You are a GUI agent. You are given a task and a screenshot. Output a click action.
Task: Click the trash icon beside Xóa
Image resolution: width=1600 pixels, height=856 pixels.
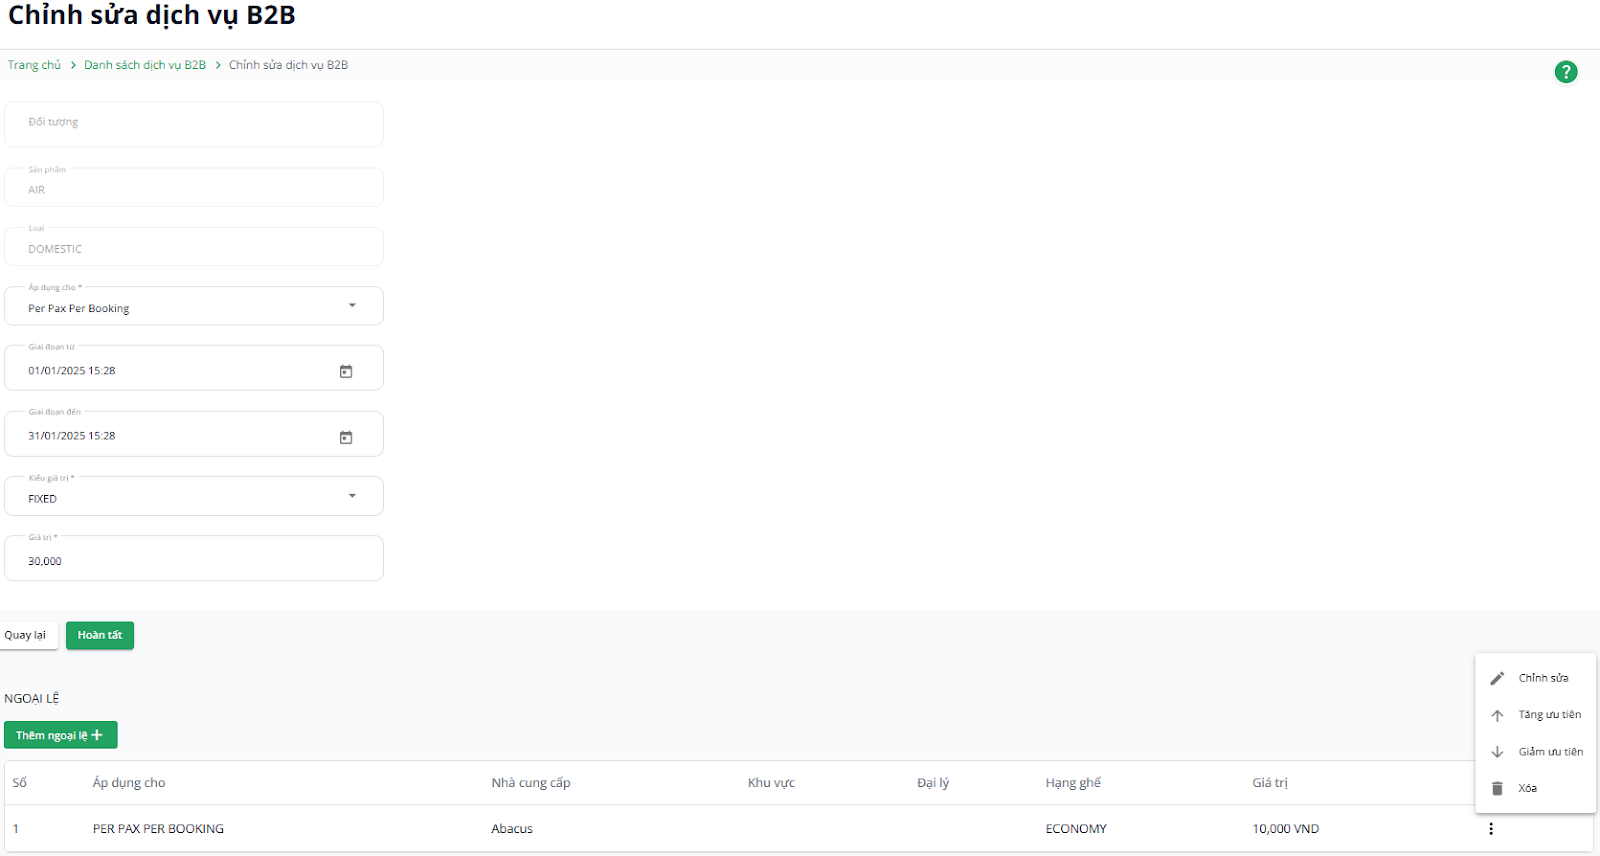(1497, 789)
